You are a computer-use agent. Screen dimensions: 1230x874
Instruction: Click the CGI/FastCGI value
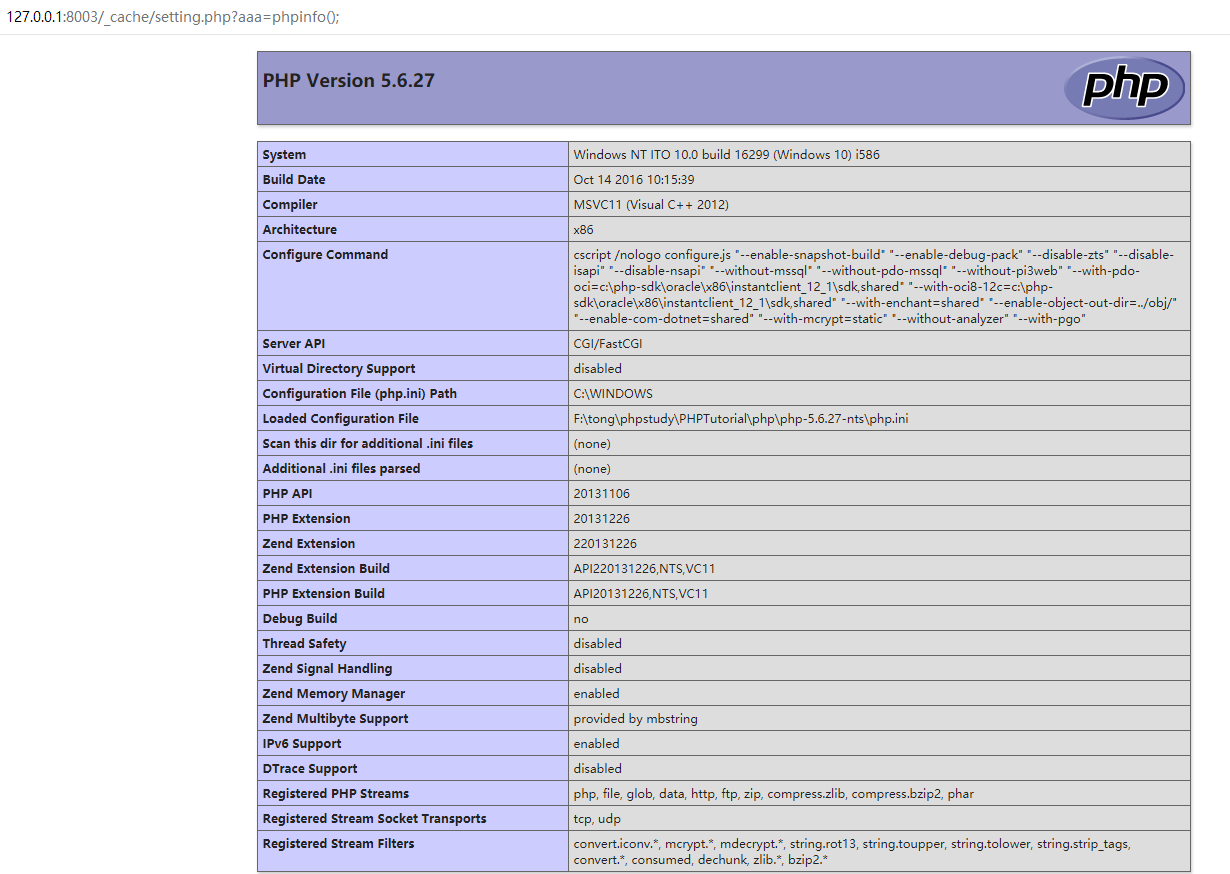610,344
